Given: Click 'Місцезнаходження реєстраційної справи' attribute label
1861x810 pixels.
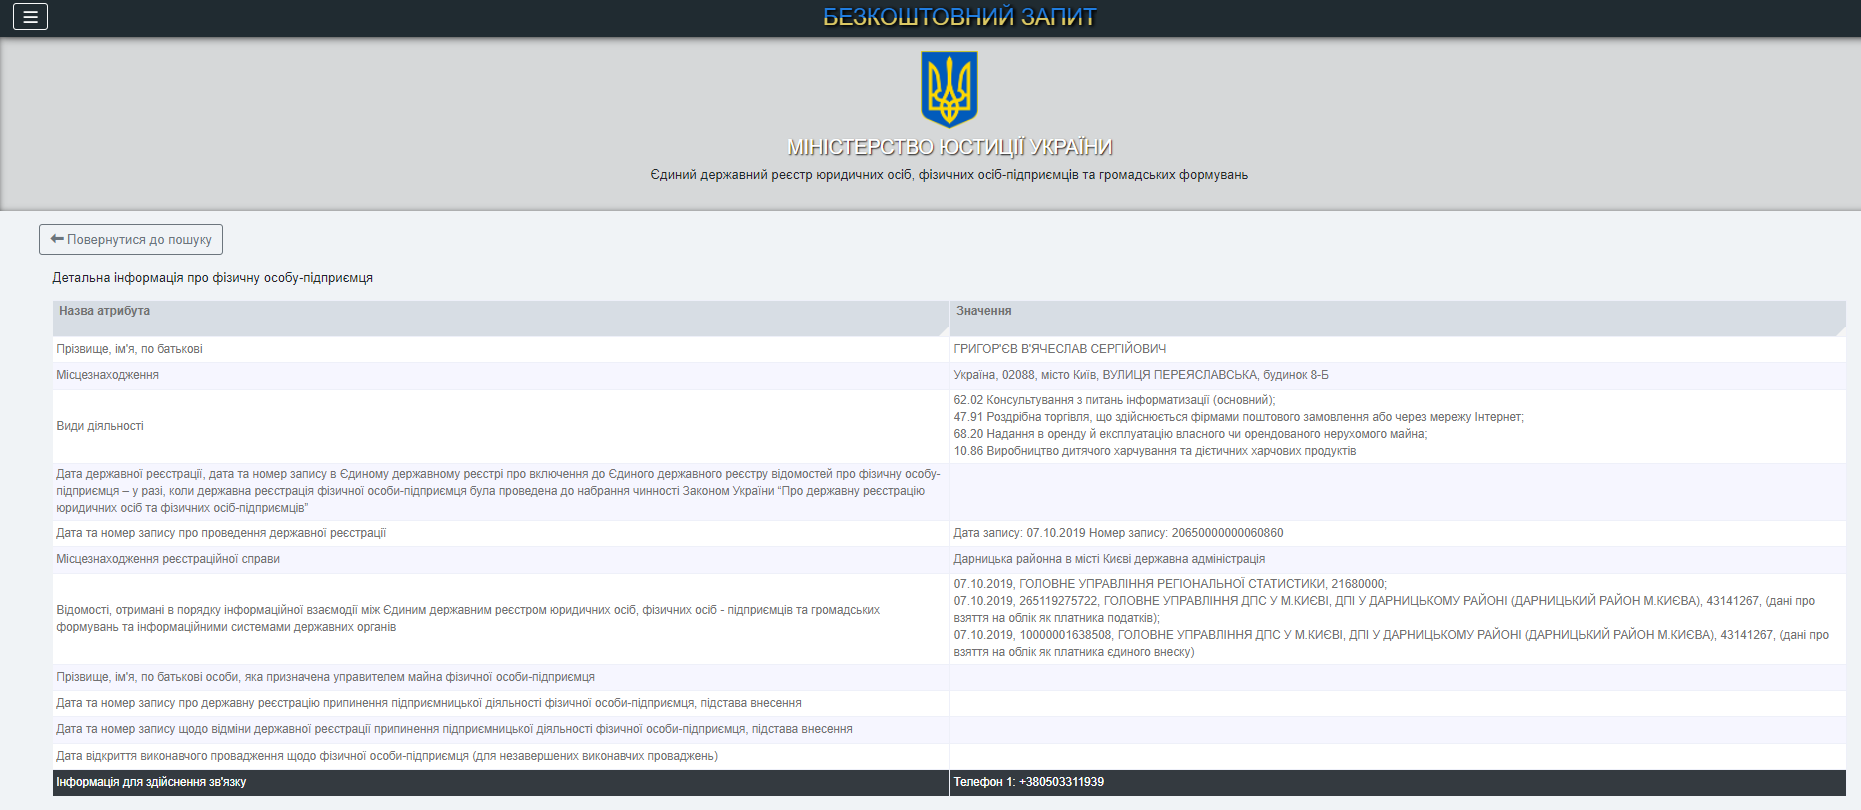Looking at the screenshot, I should click(x=168, y=559).
